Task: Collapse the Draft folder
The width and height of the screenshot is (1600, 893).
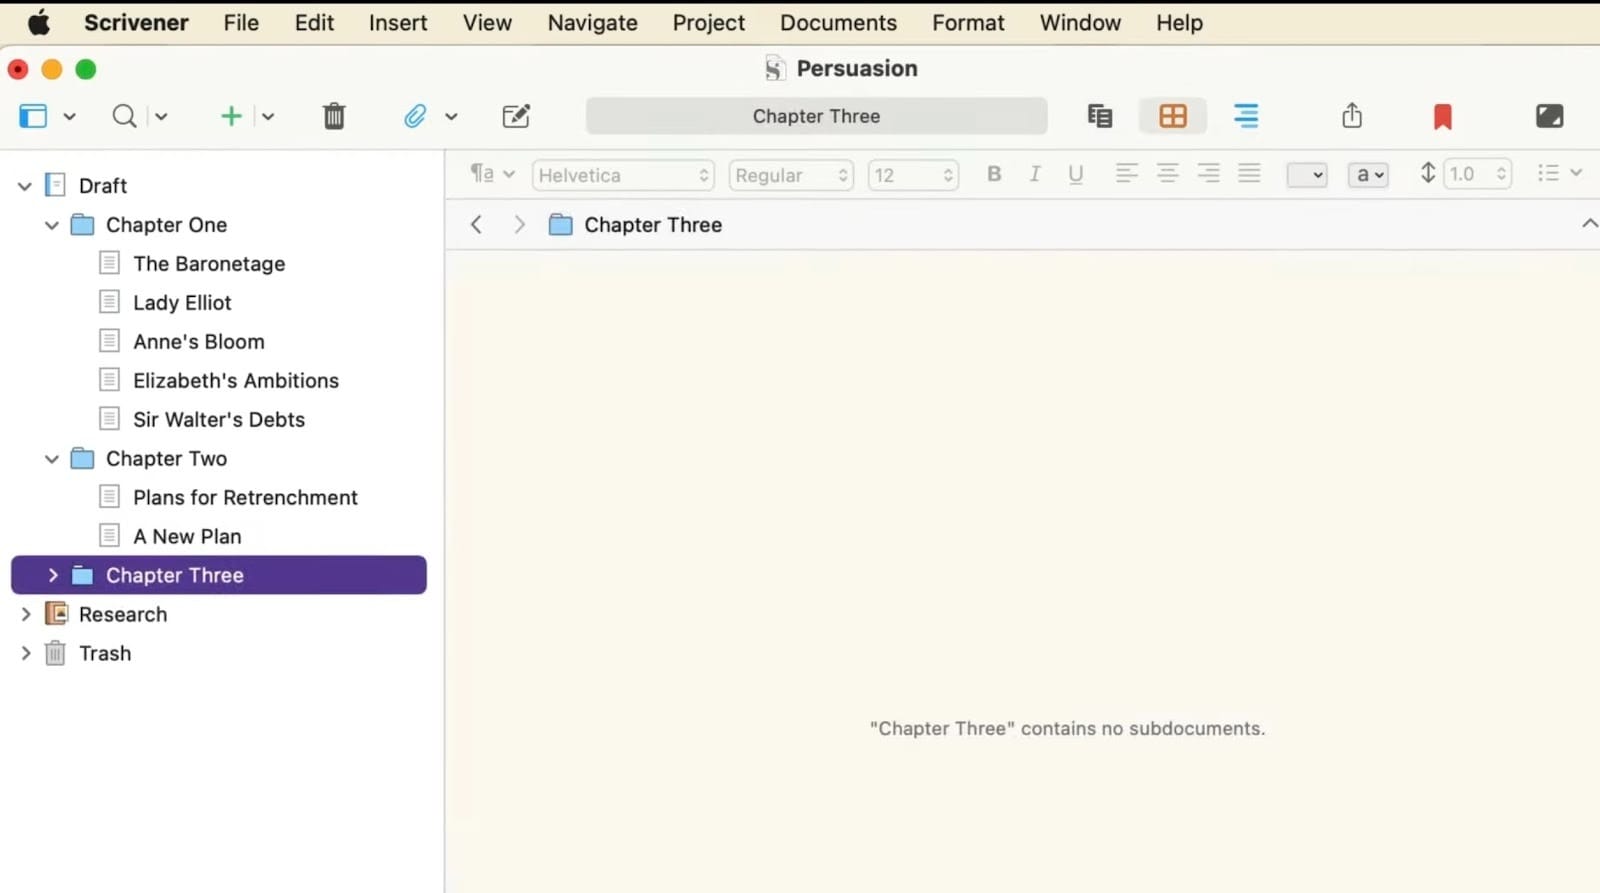Action: [25, 186]
